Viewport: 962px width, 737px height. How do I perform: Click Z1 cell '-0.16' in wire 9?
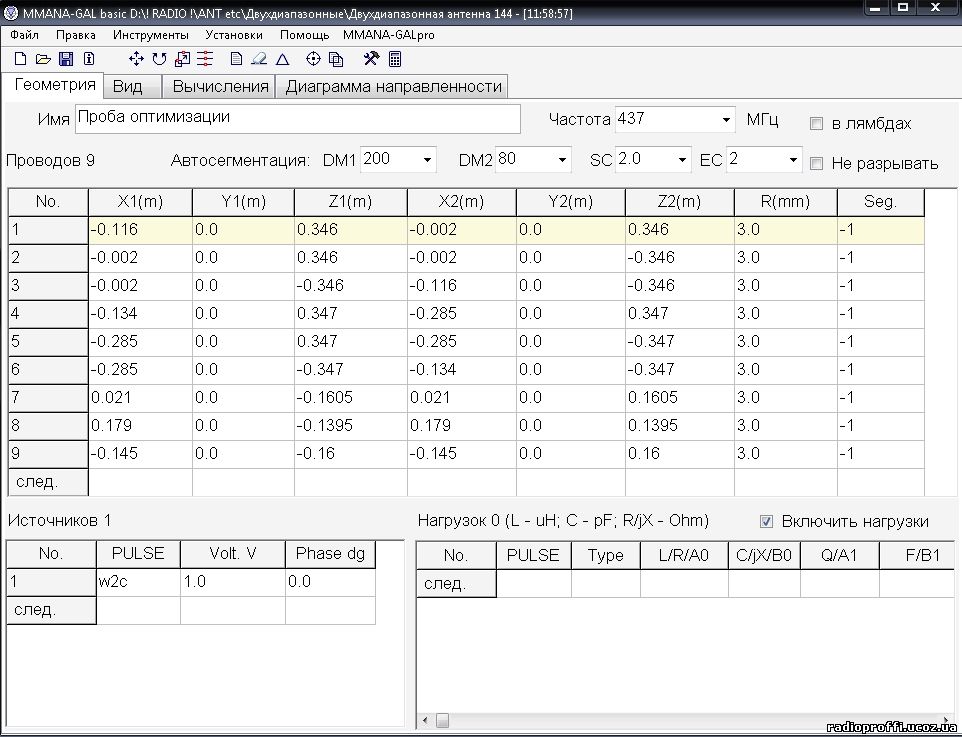click(351, 454)
